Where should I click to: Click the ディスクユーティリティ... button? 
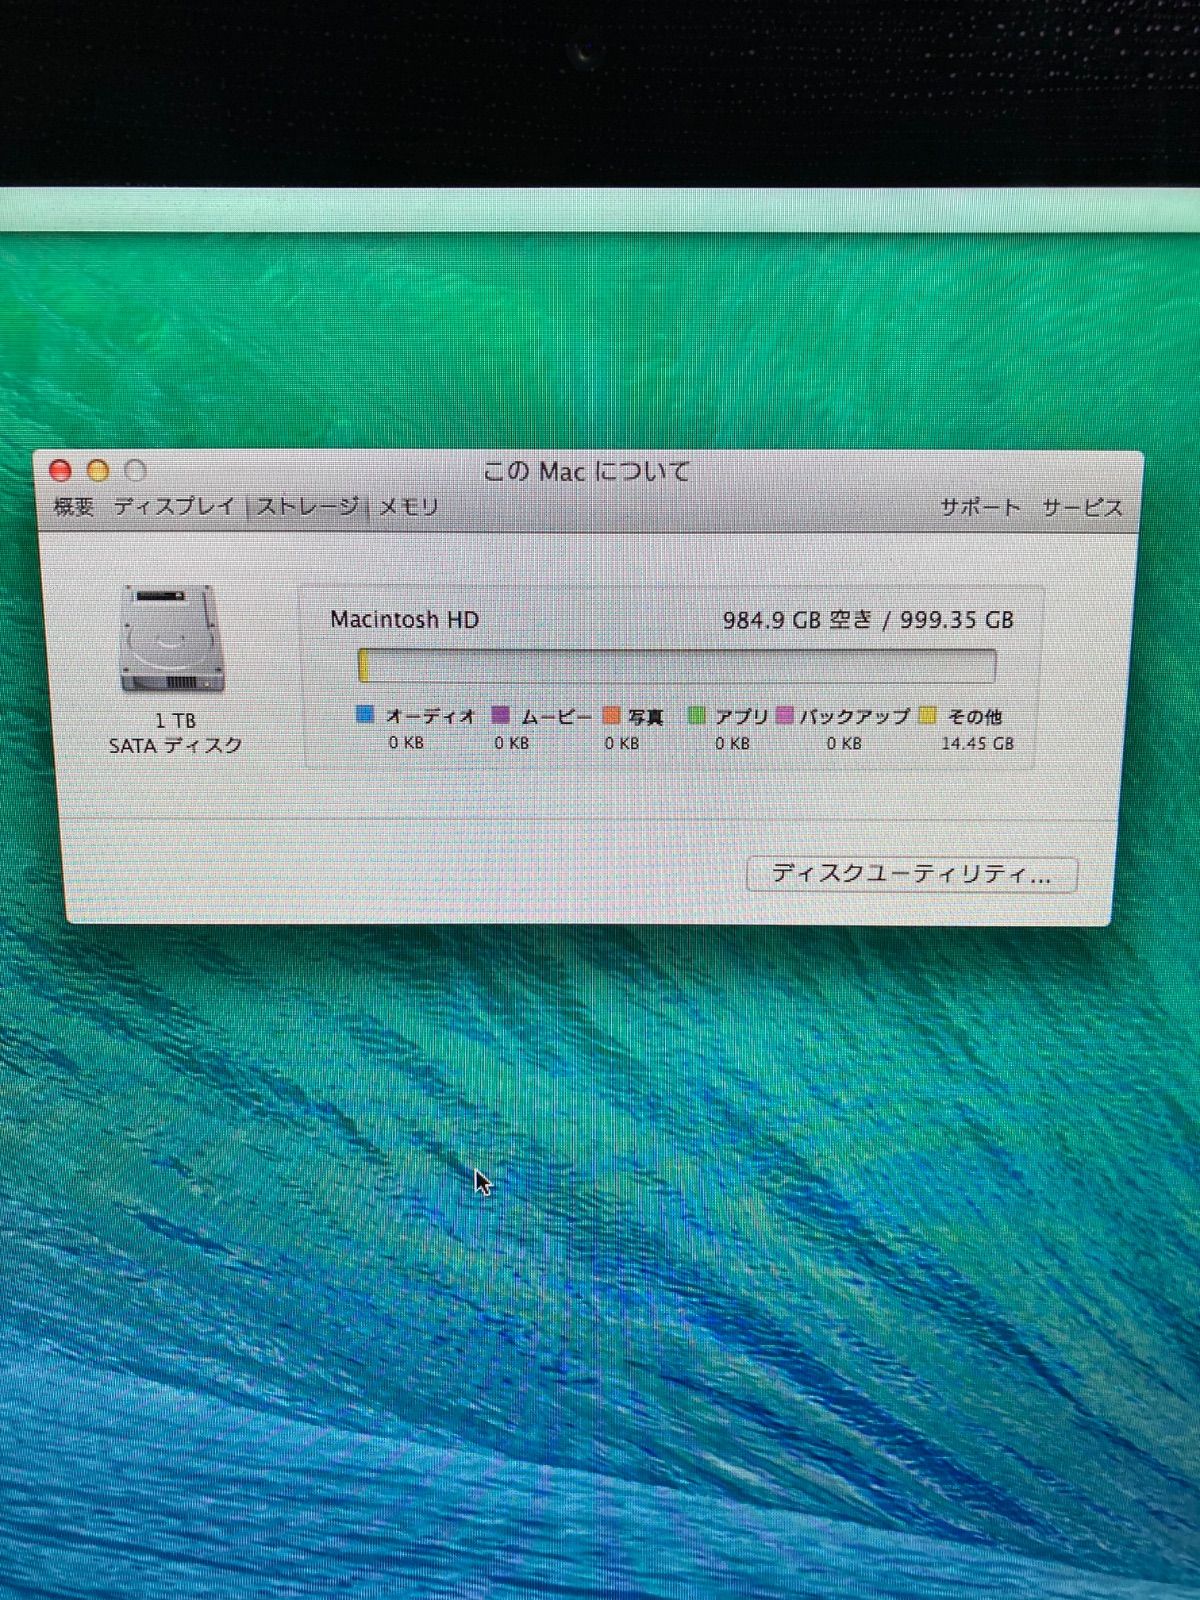pos(911,874)
